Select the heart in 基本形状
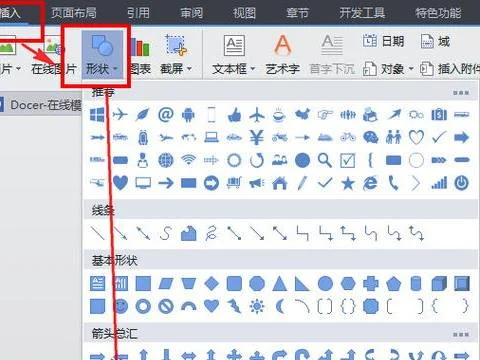This screenshot has width=480, height=360. (x=211, y=306)
